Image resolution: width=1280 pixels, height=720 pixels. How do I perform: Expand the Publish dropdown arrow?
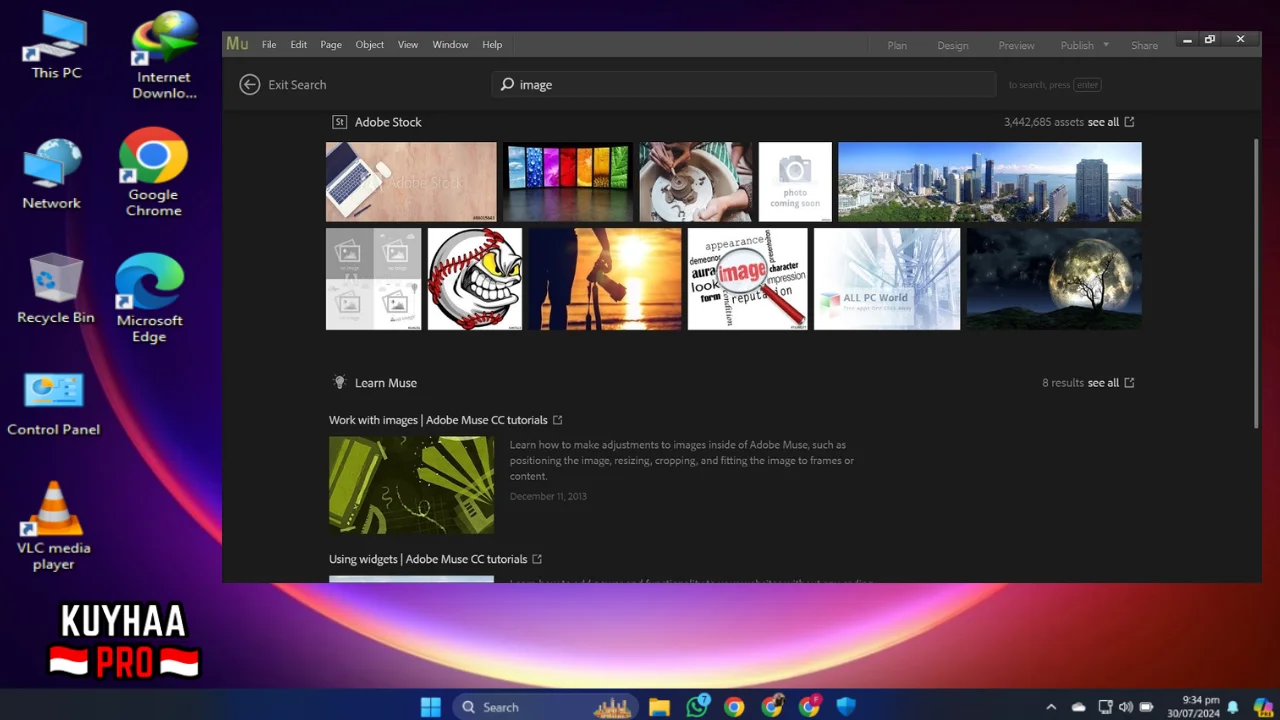(x=1106, y=45)
